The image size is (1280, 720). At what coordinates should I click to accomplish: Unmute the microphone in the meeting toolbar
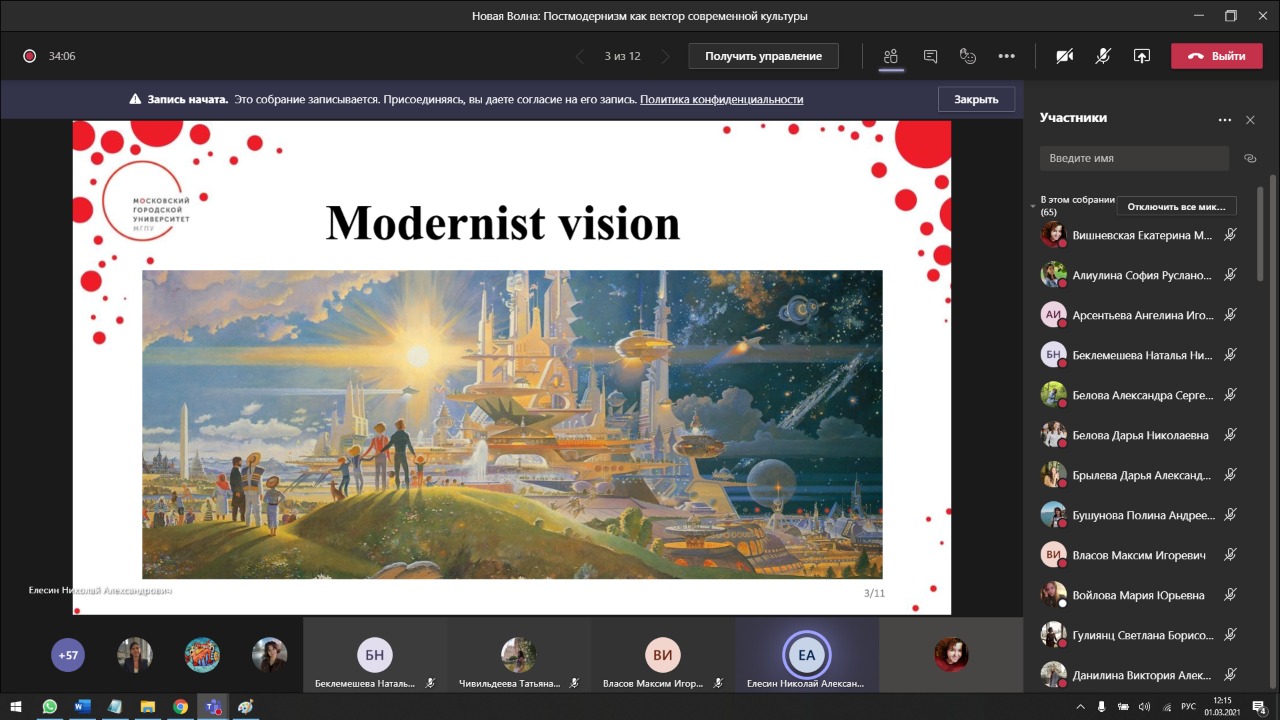click(x=1103, y=56)
